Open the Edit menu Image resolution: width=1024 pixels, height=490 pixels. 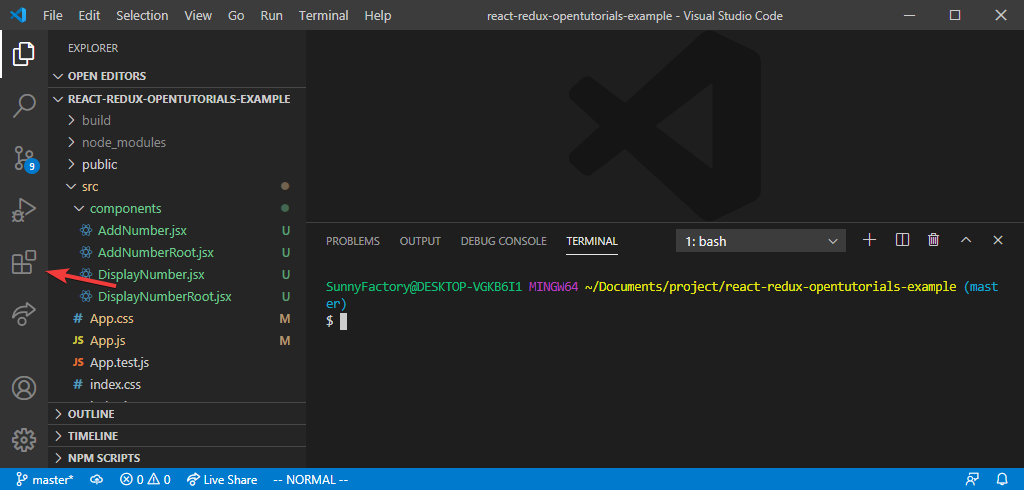89,15
